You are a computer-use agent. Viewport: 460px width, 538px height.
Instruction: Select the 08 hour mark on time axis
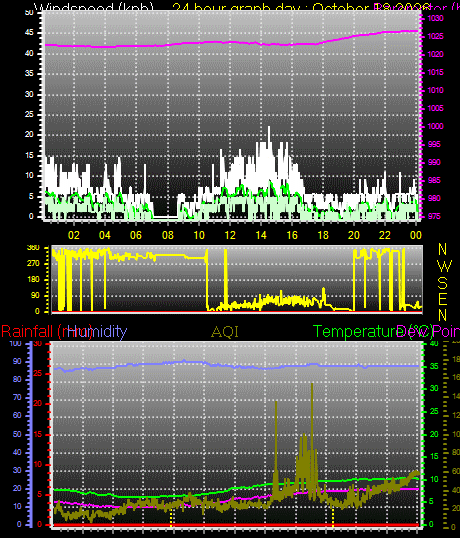tap(168, 235)
